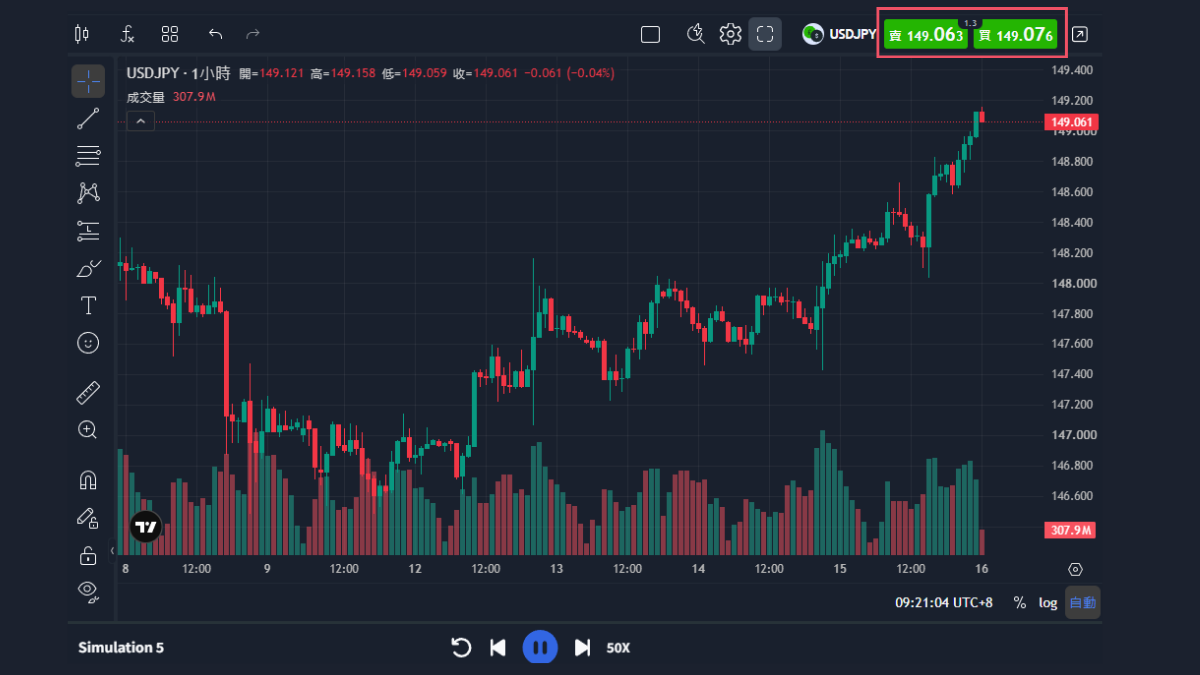The width and height of the screenshot is (1200, 675).
Task: Step forward to next bar
Action: pos(582,647)
